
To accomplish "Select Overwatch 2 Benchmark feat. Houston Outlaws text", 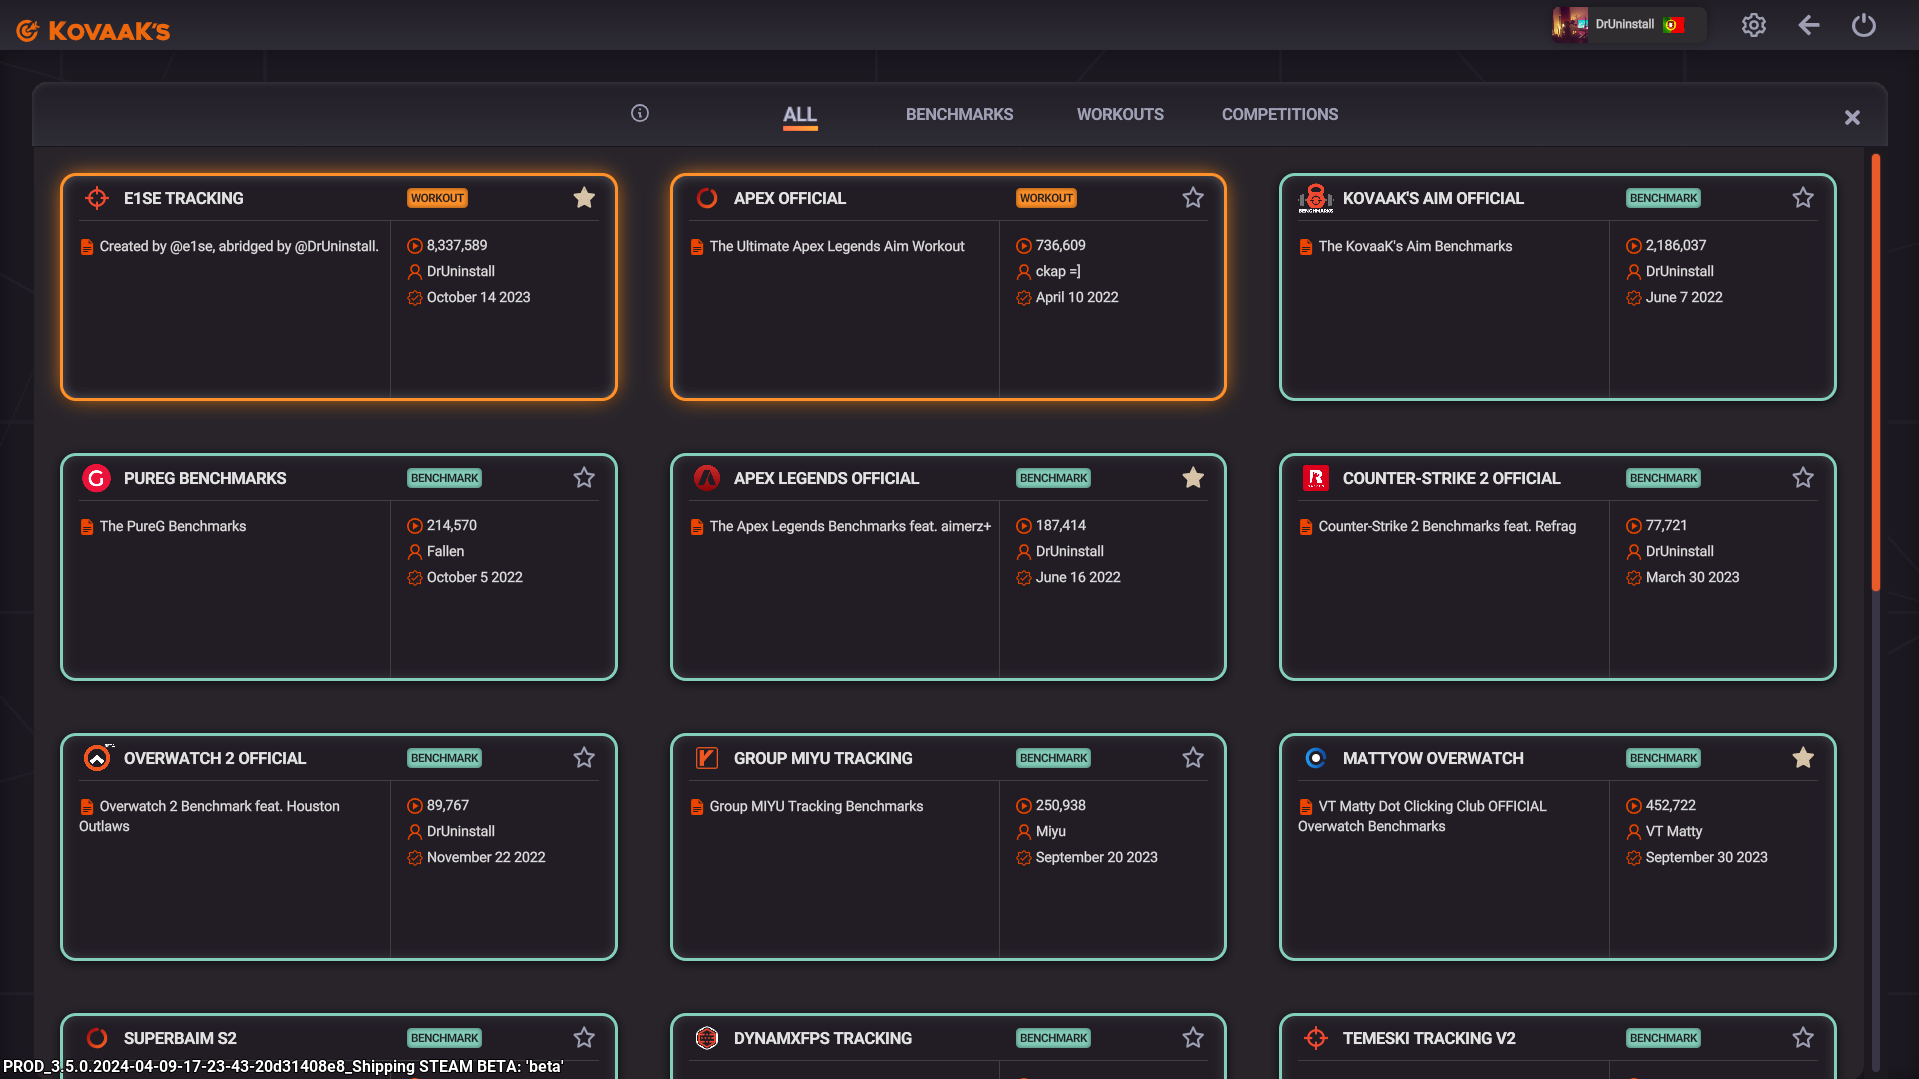I will (210, 816).
